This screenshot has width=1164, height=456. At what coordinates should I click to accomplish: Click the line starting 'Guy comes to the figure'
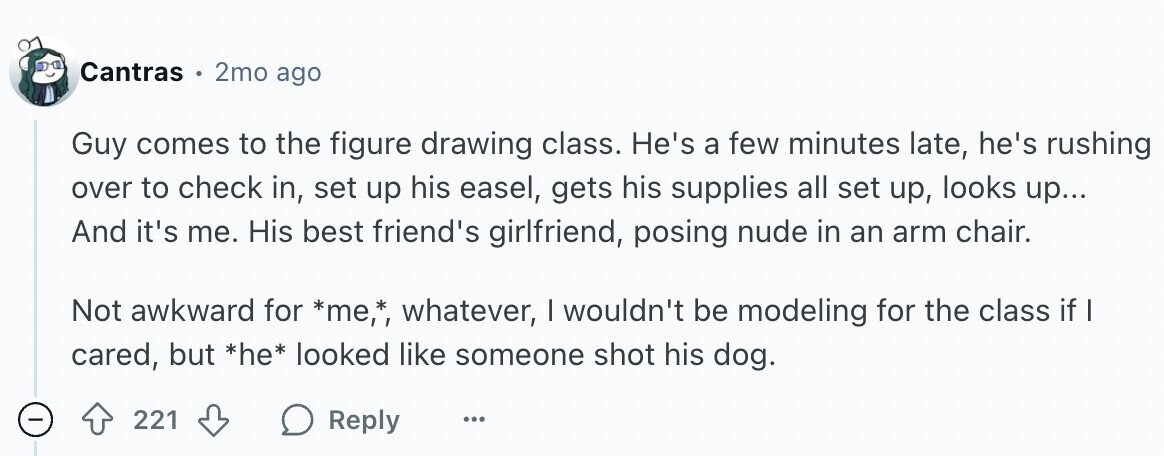611,144
